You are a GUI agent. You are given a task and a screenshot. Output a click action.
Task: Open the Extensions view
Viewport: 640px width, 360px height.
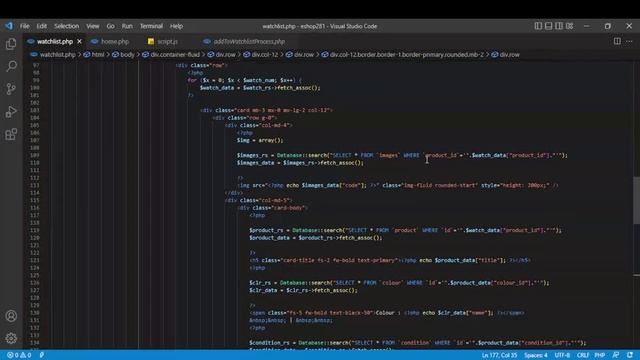(x=11, y=134)
